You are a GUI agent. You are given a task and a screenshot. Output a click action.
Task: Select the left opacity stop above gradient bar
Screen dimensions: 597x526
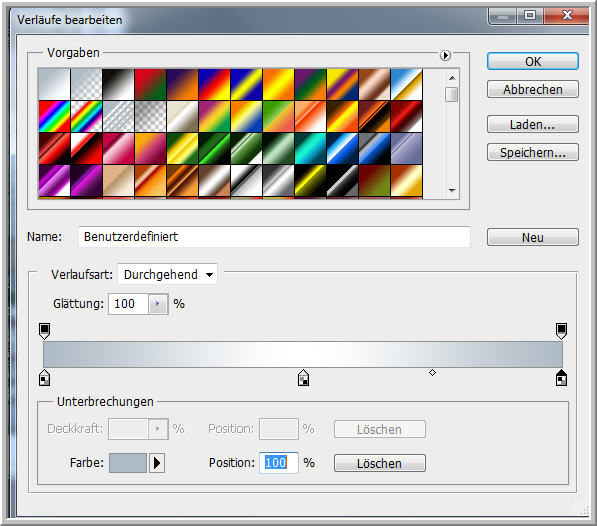tap(45, 331)
